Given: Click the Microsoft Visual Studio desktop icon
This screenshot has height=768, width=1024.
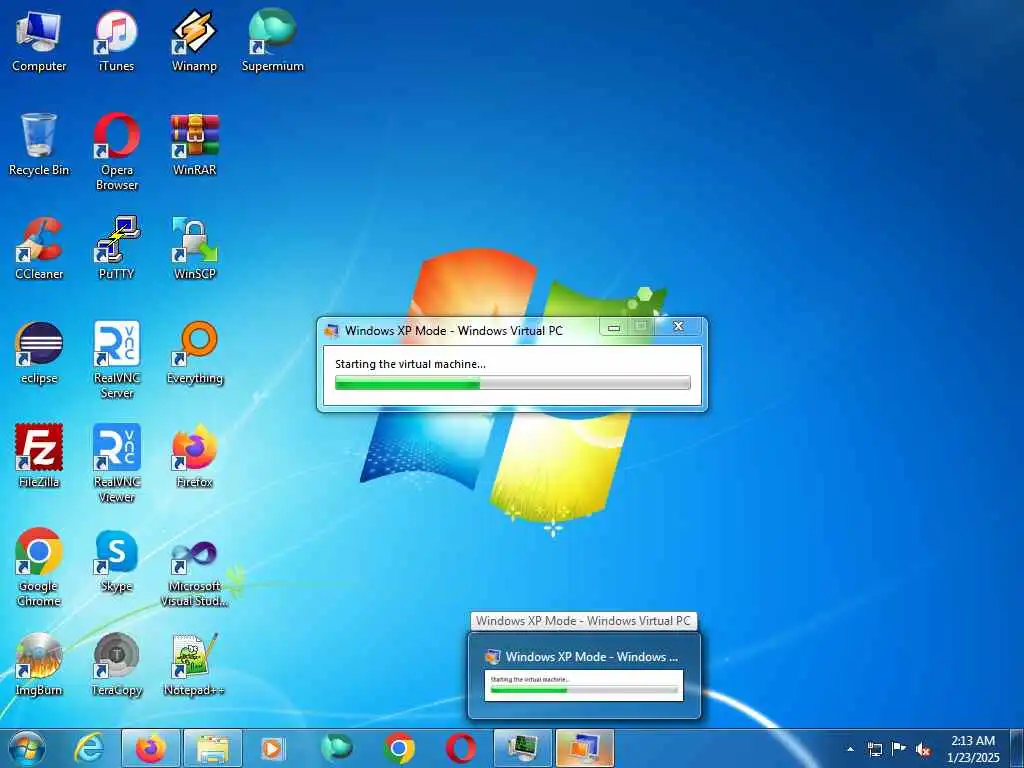Looking at the screenshot, I should tap(194, 573).
